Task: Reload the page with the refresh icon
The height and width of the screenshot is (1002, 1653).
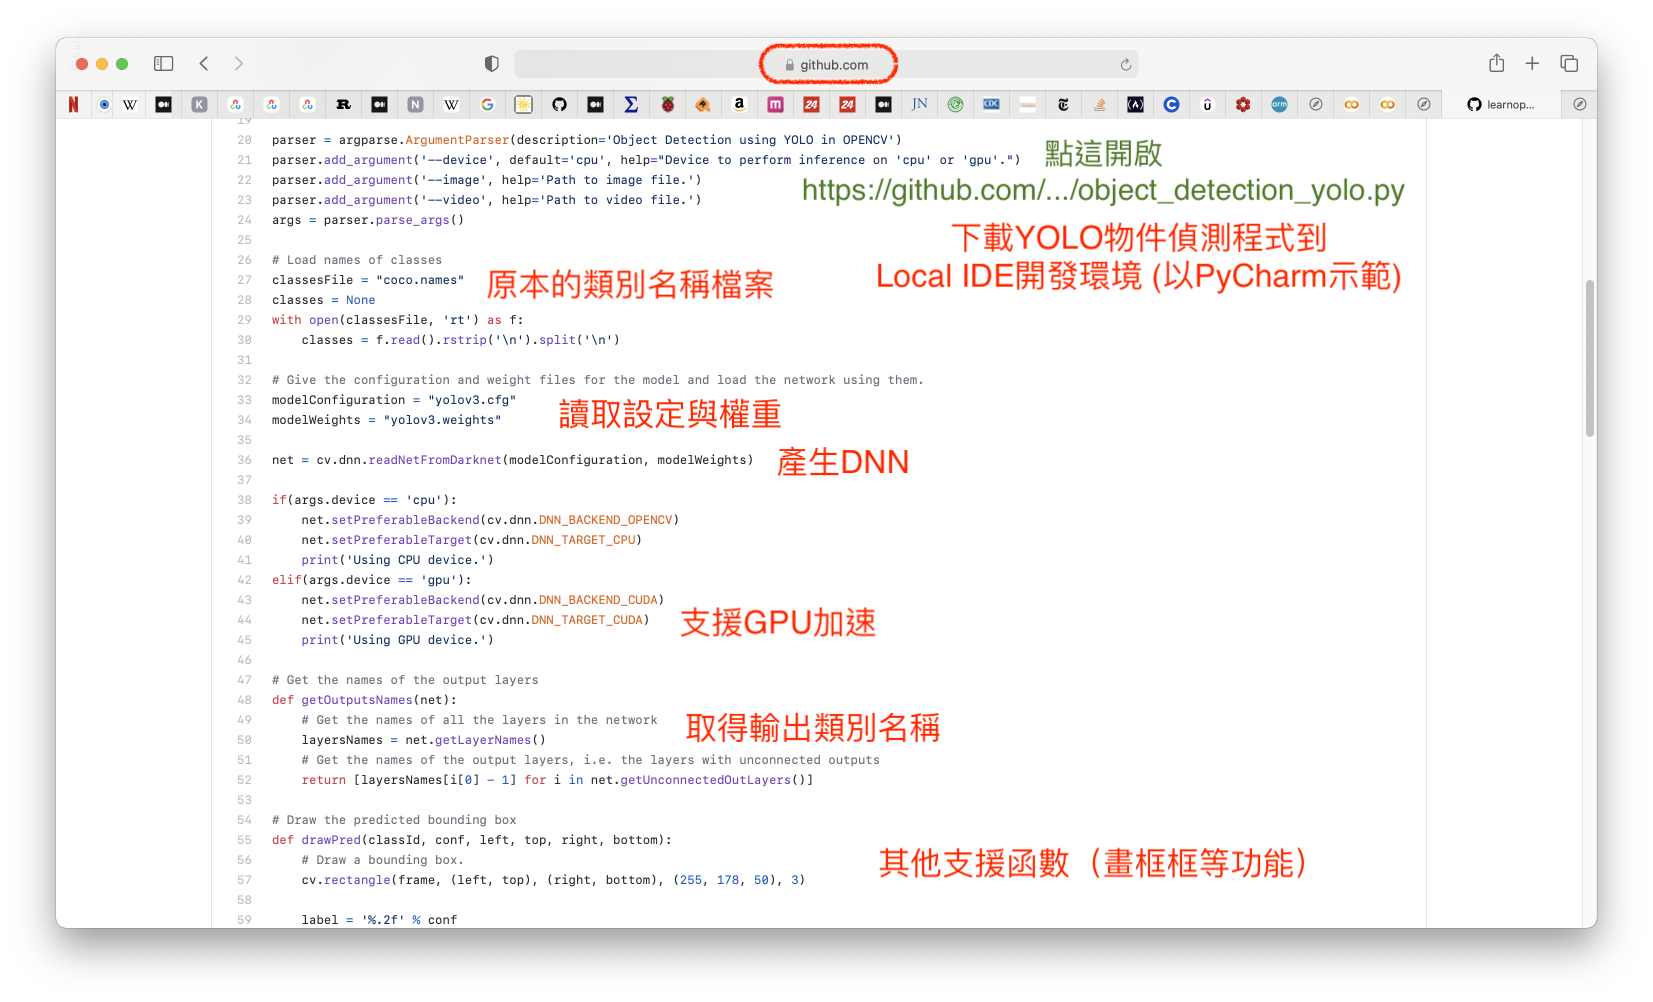Action: [1125, 65]
